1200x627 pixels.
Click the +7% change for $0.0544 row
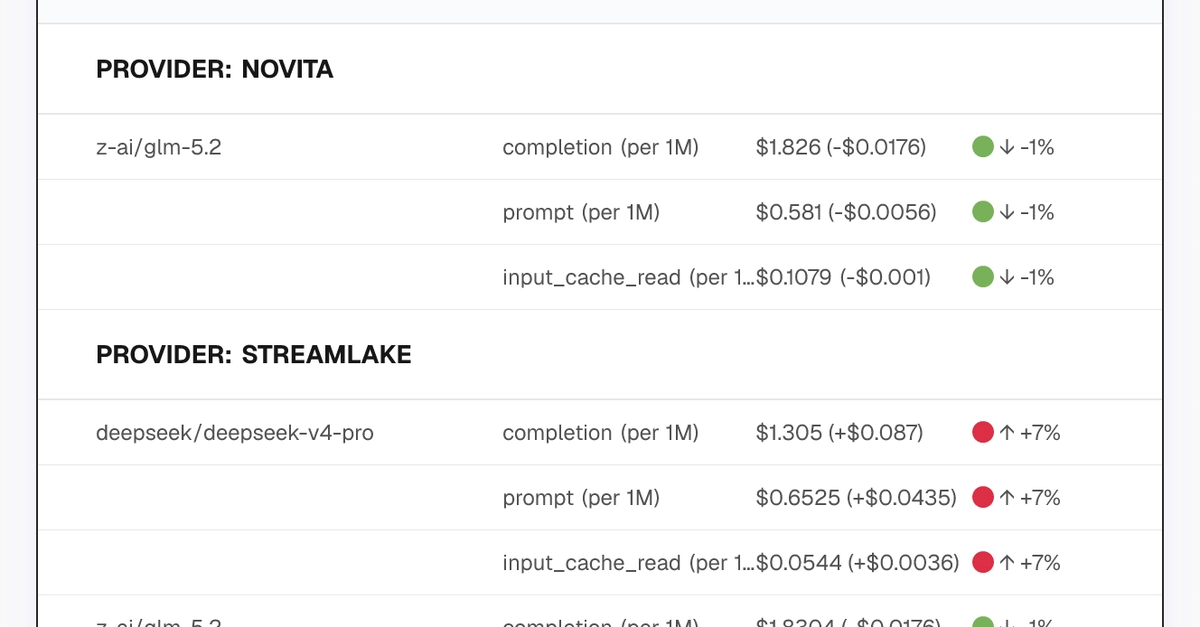[x=1040, y=563]
